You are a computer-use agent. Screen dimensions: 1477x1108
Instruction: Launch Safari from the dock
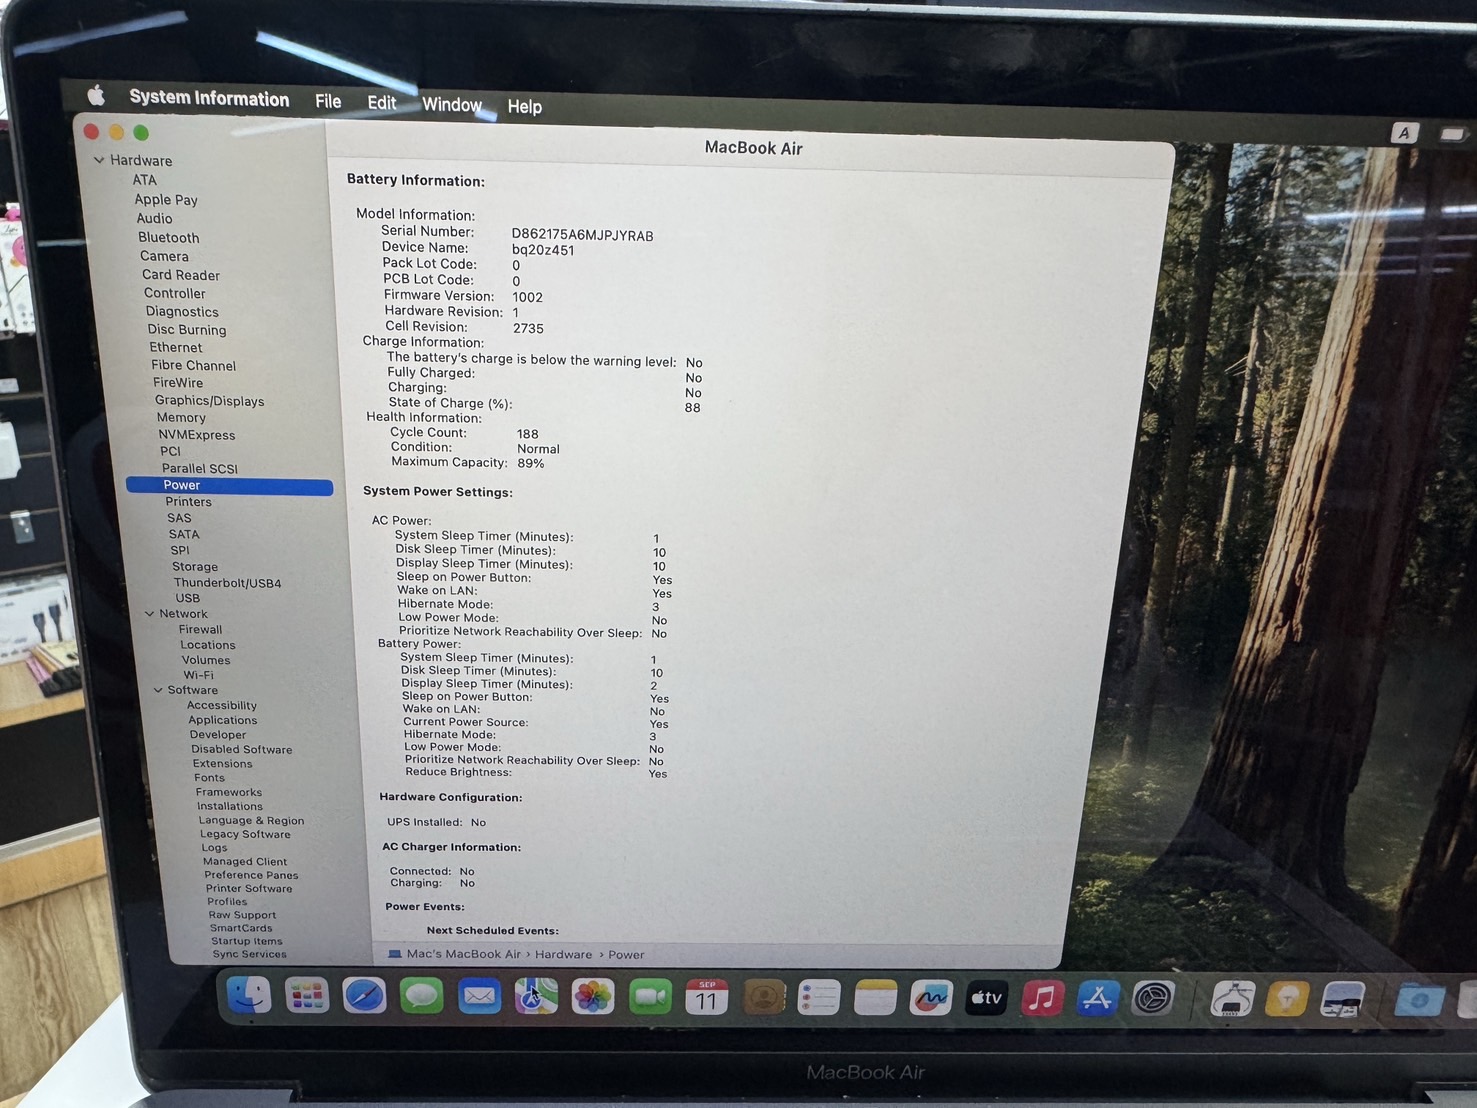point(364,996)
